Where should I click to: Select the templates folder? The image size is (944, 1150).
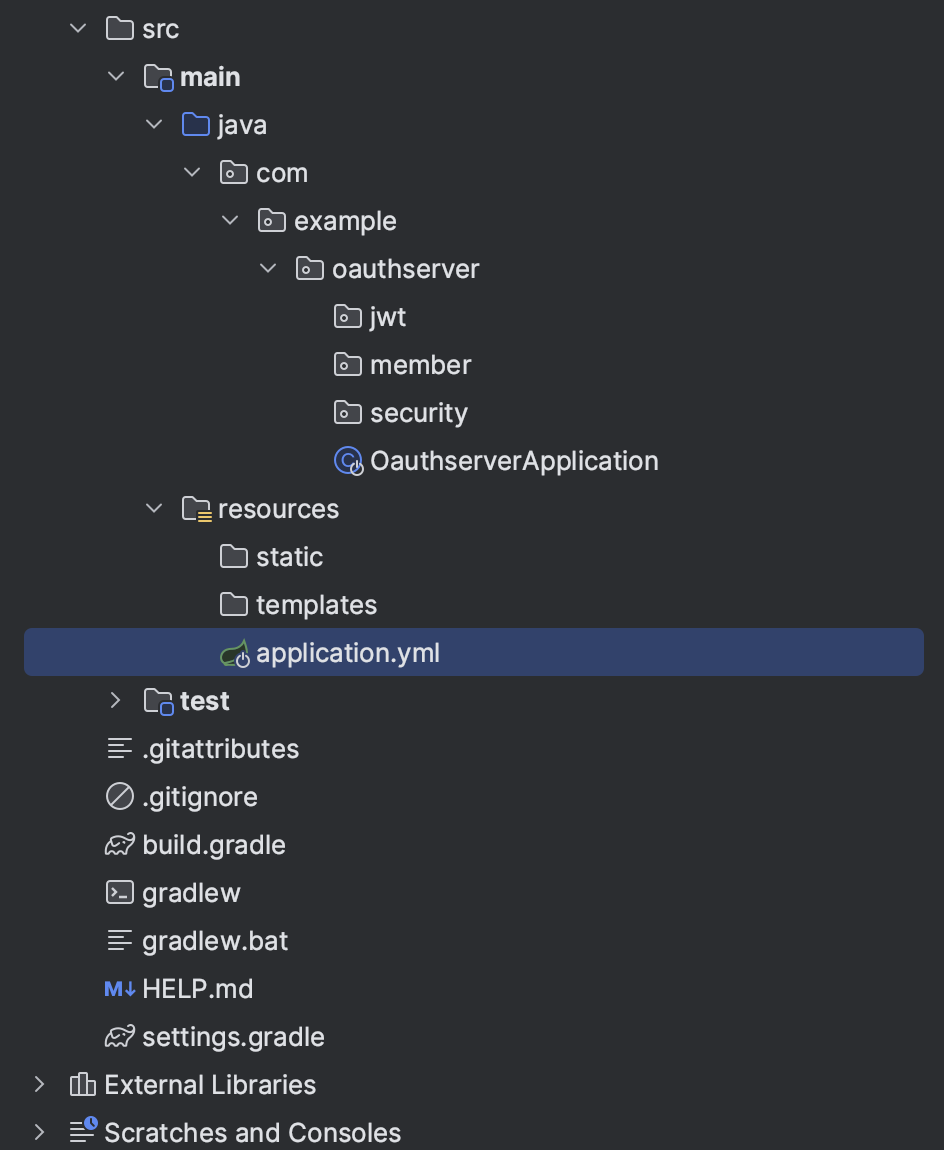click(x=315, y=604)
